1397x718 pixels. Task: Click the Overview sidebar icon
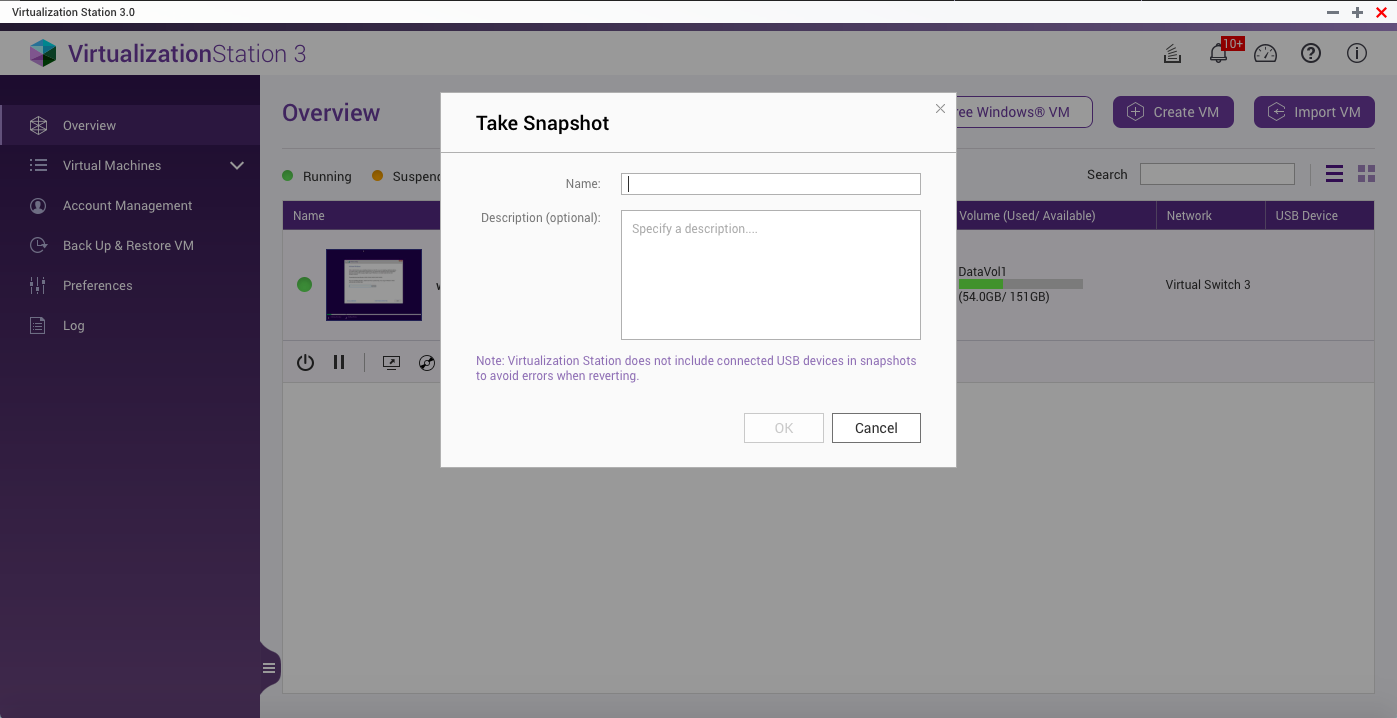(x=38, y=125)
